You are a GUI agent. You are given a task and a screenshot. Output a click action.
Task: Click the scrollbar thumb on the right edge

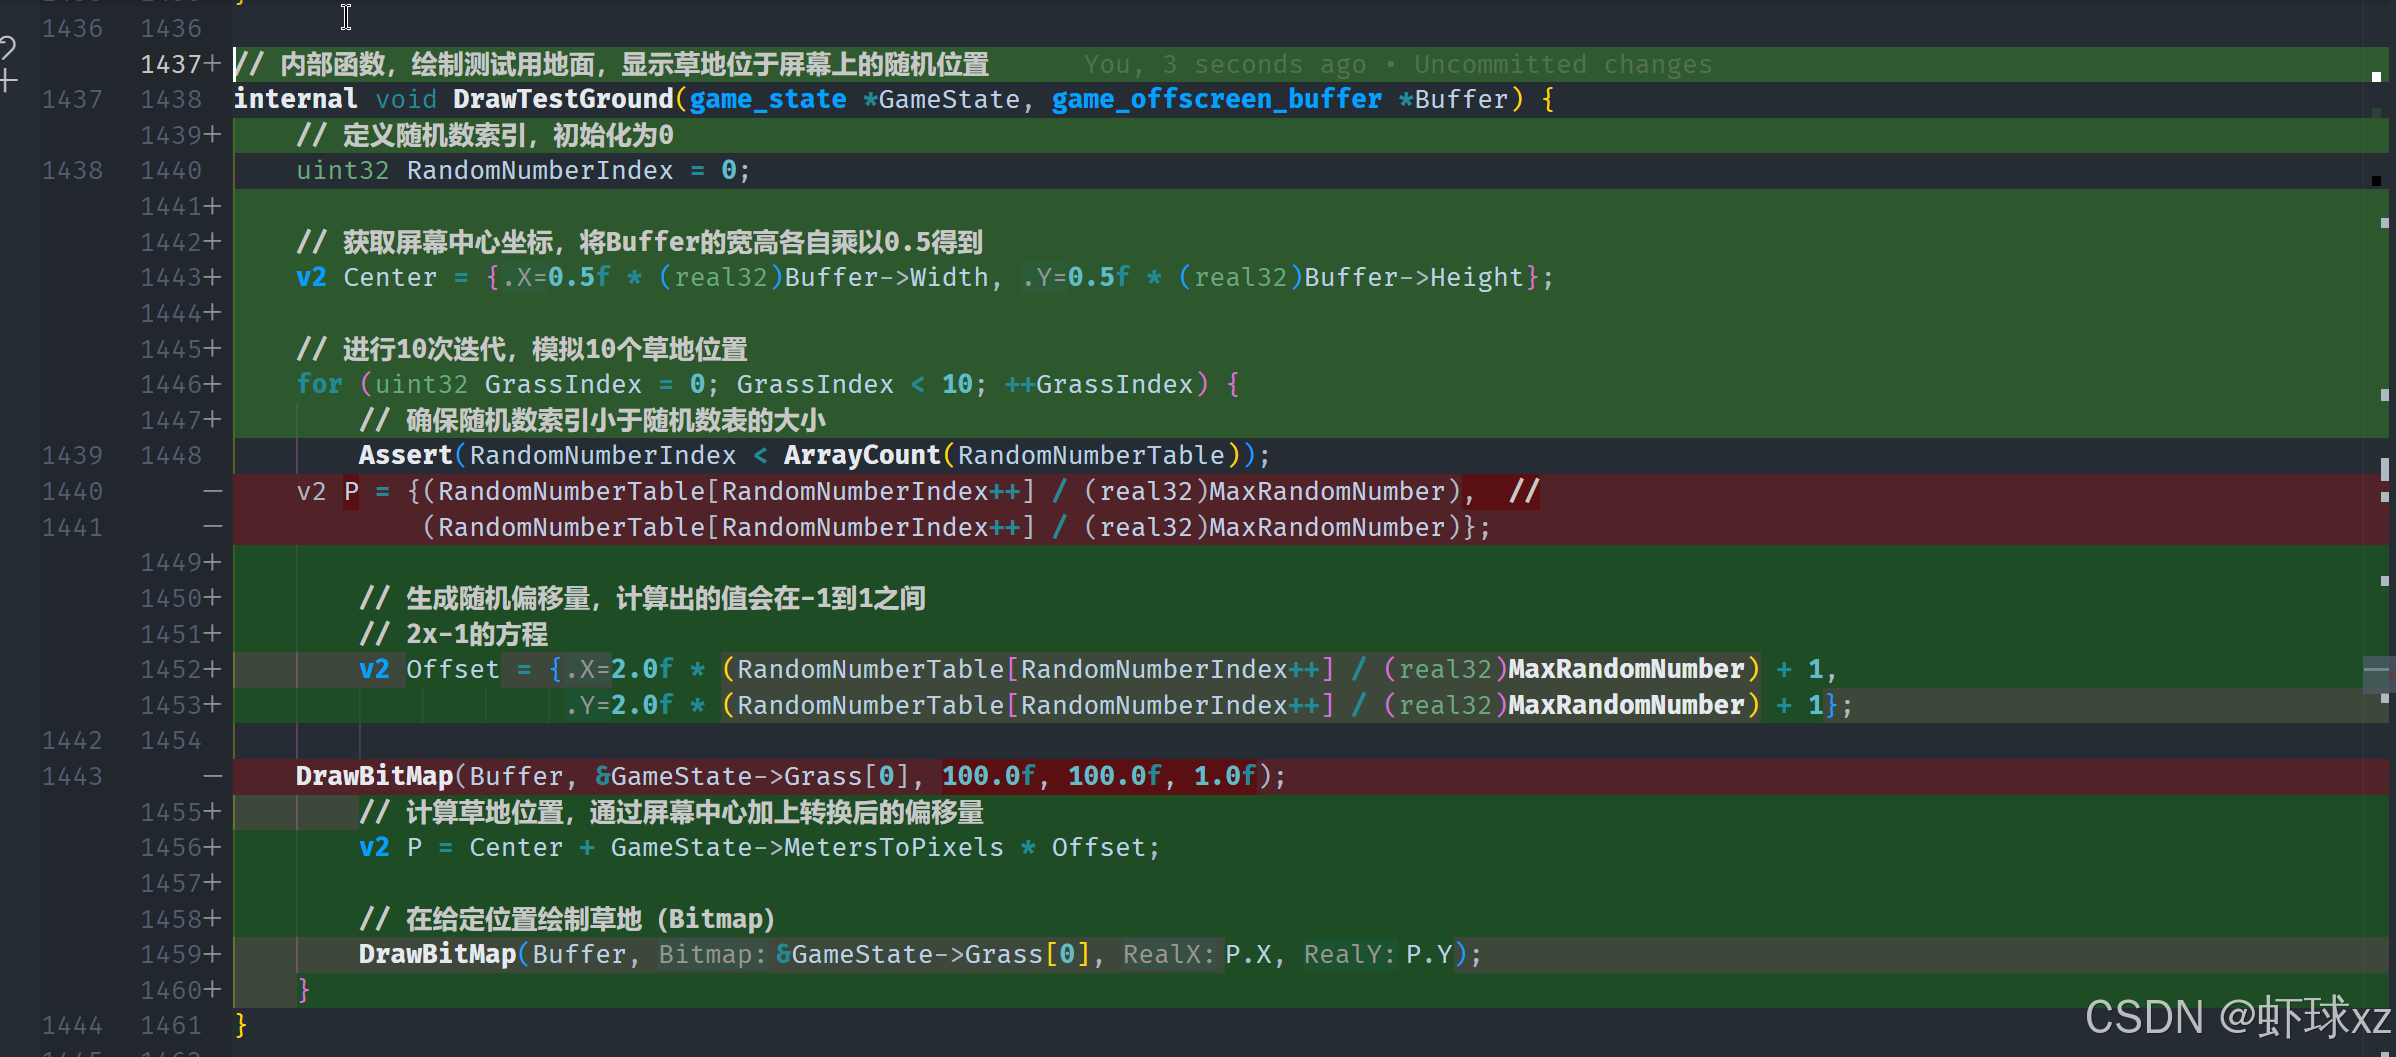coord(2376,675)
